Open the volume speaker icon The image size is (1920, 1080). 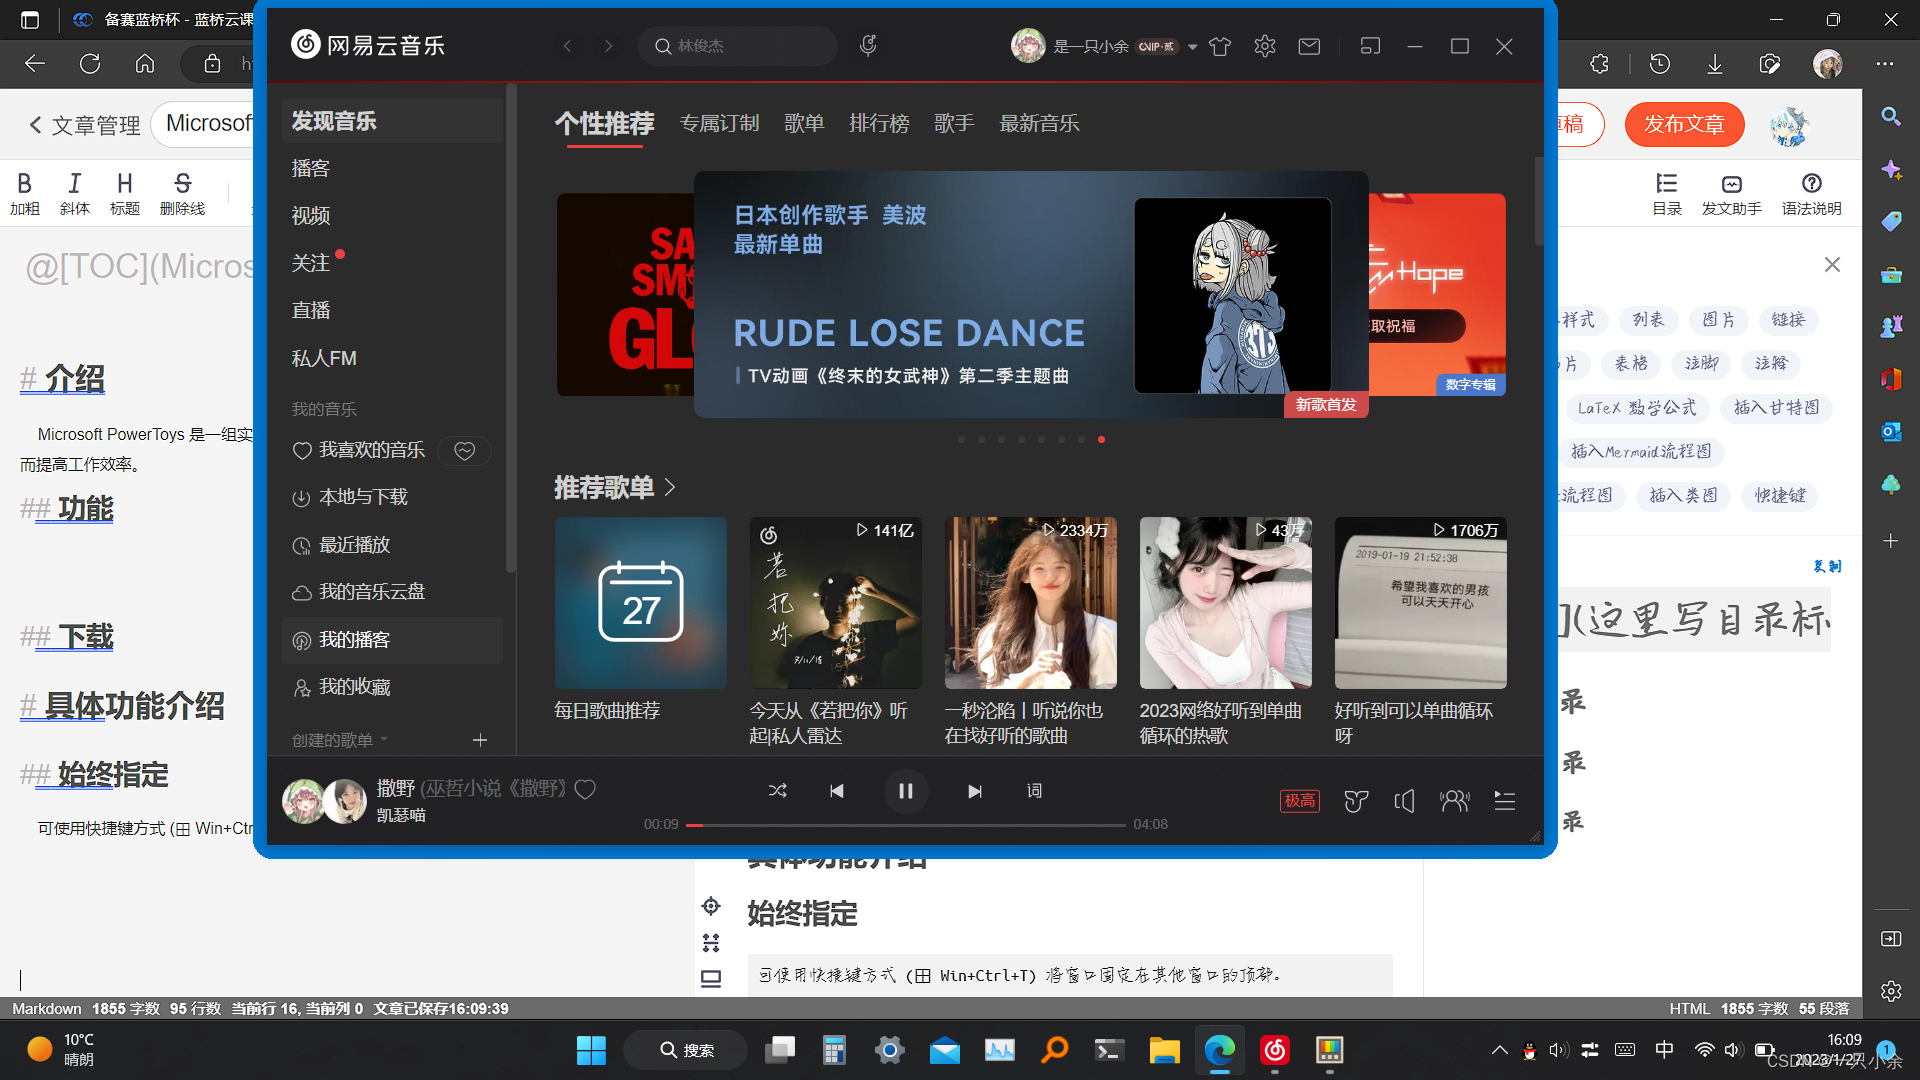pos(1404,801)
